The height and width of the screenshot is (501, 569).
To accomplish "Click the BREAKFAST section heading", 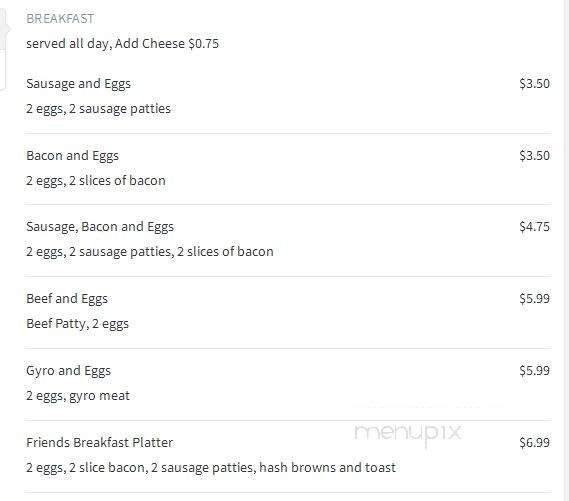I will (x=60, y=19).
